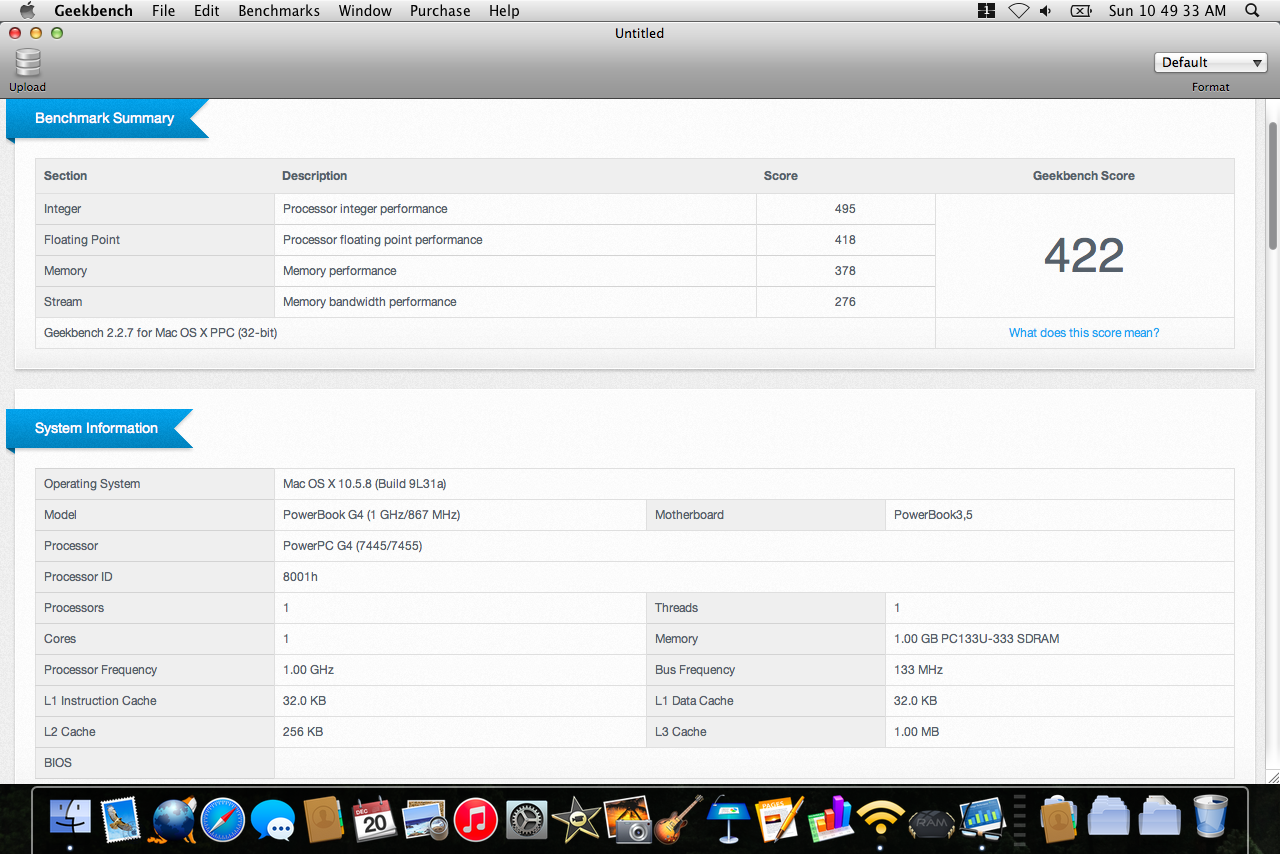This screenshot has height=854, width=1280.
Task: Open iPhoto camera icon in Dock
Action: 628,820
